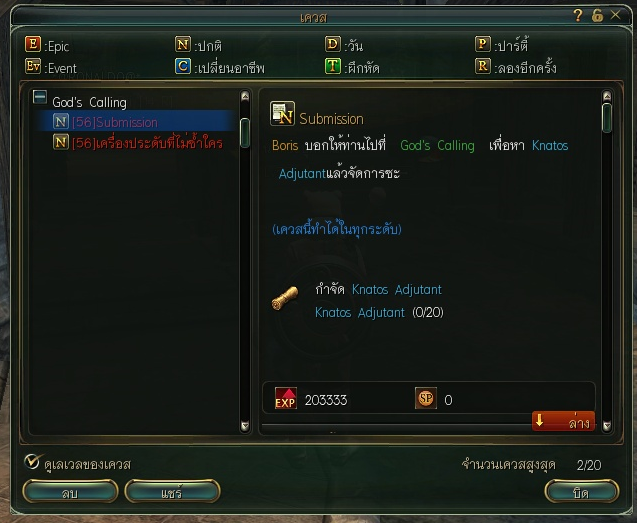Toggle the window lock icon
The image size is (637, 523).
597,15
